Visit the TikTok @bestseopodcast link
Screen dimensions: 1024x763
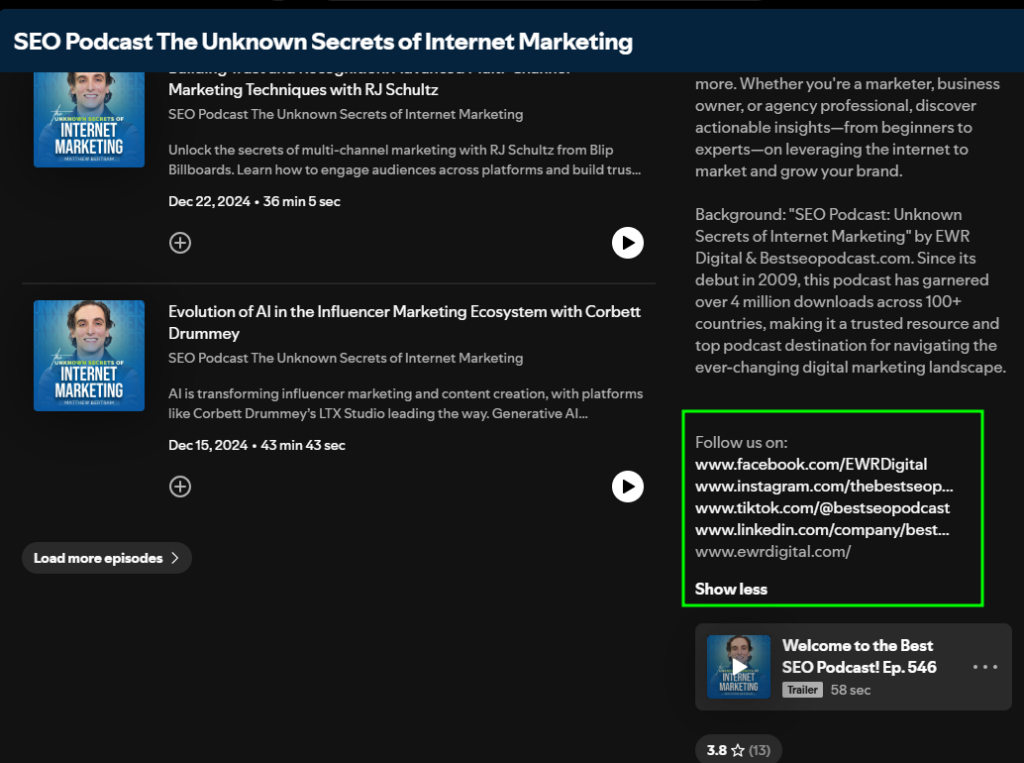pyautogui.click(x=822, y=508)
